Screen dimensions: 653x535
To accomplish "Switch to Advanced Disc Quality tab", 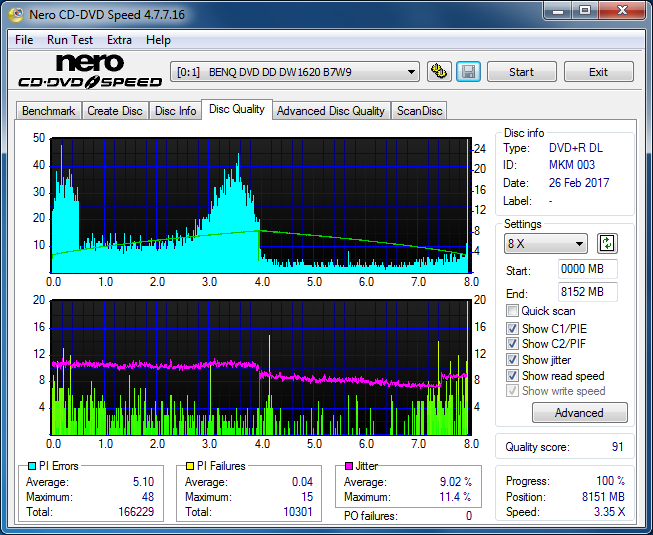I will pos(331,111).
